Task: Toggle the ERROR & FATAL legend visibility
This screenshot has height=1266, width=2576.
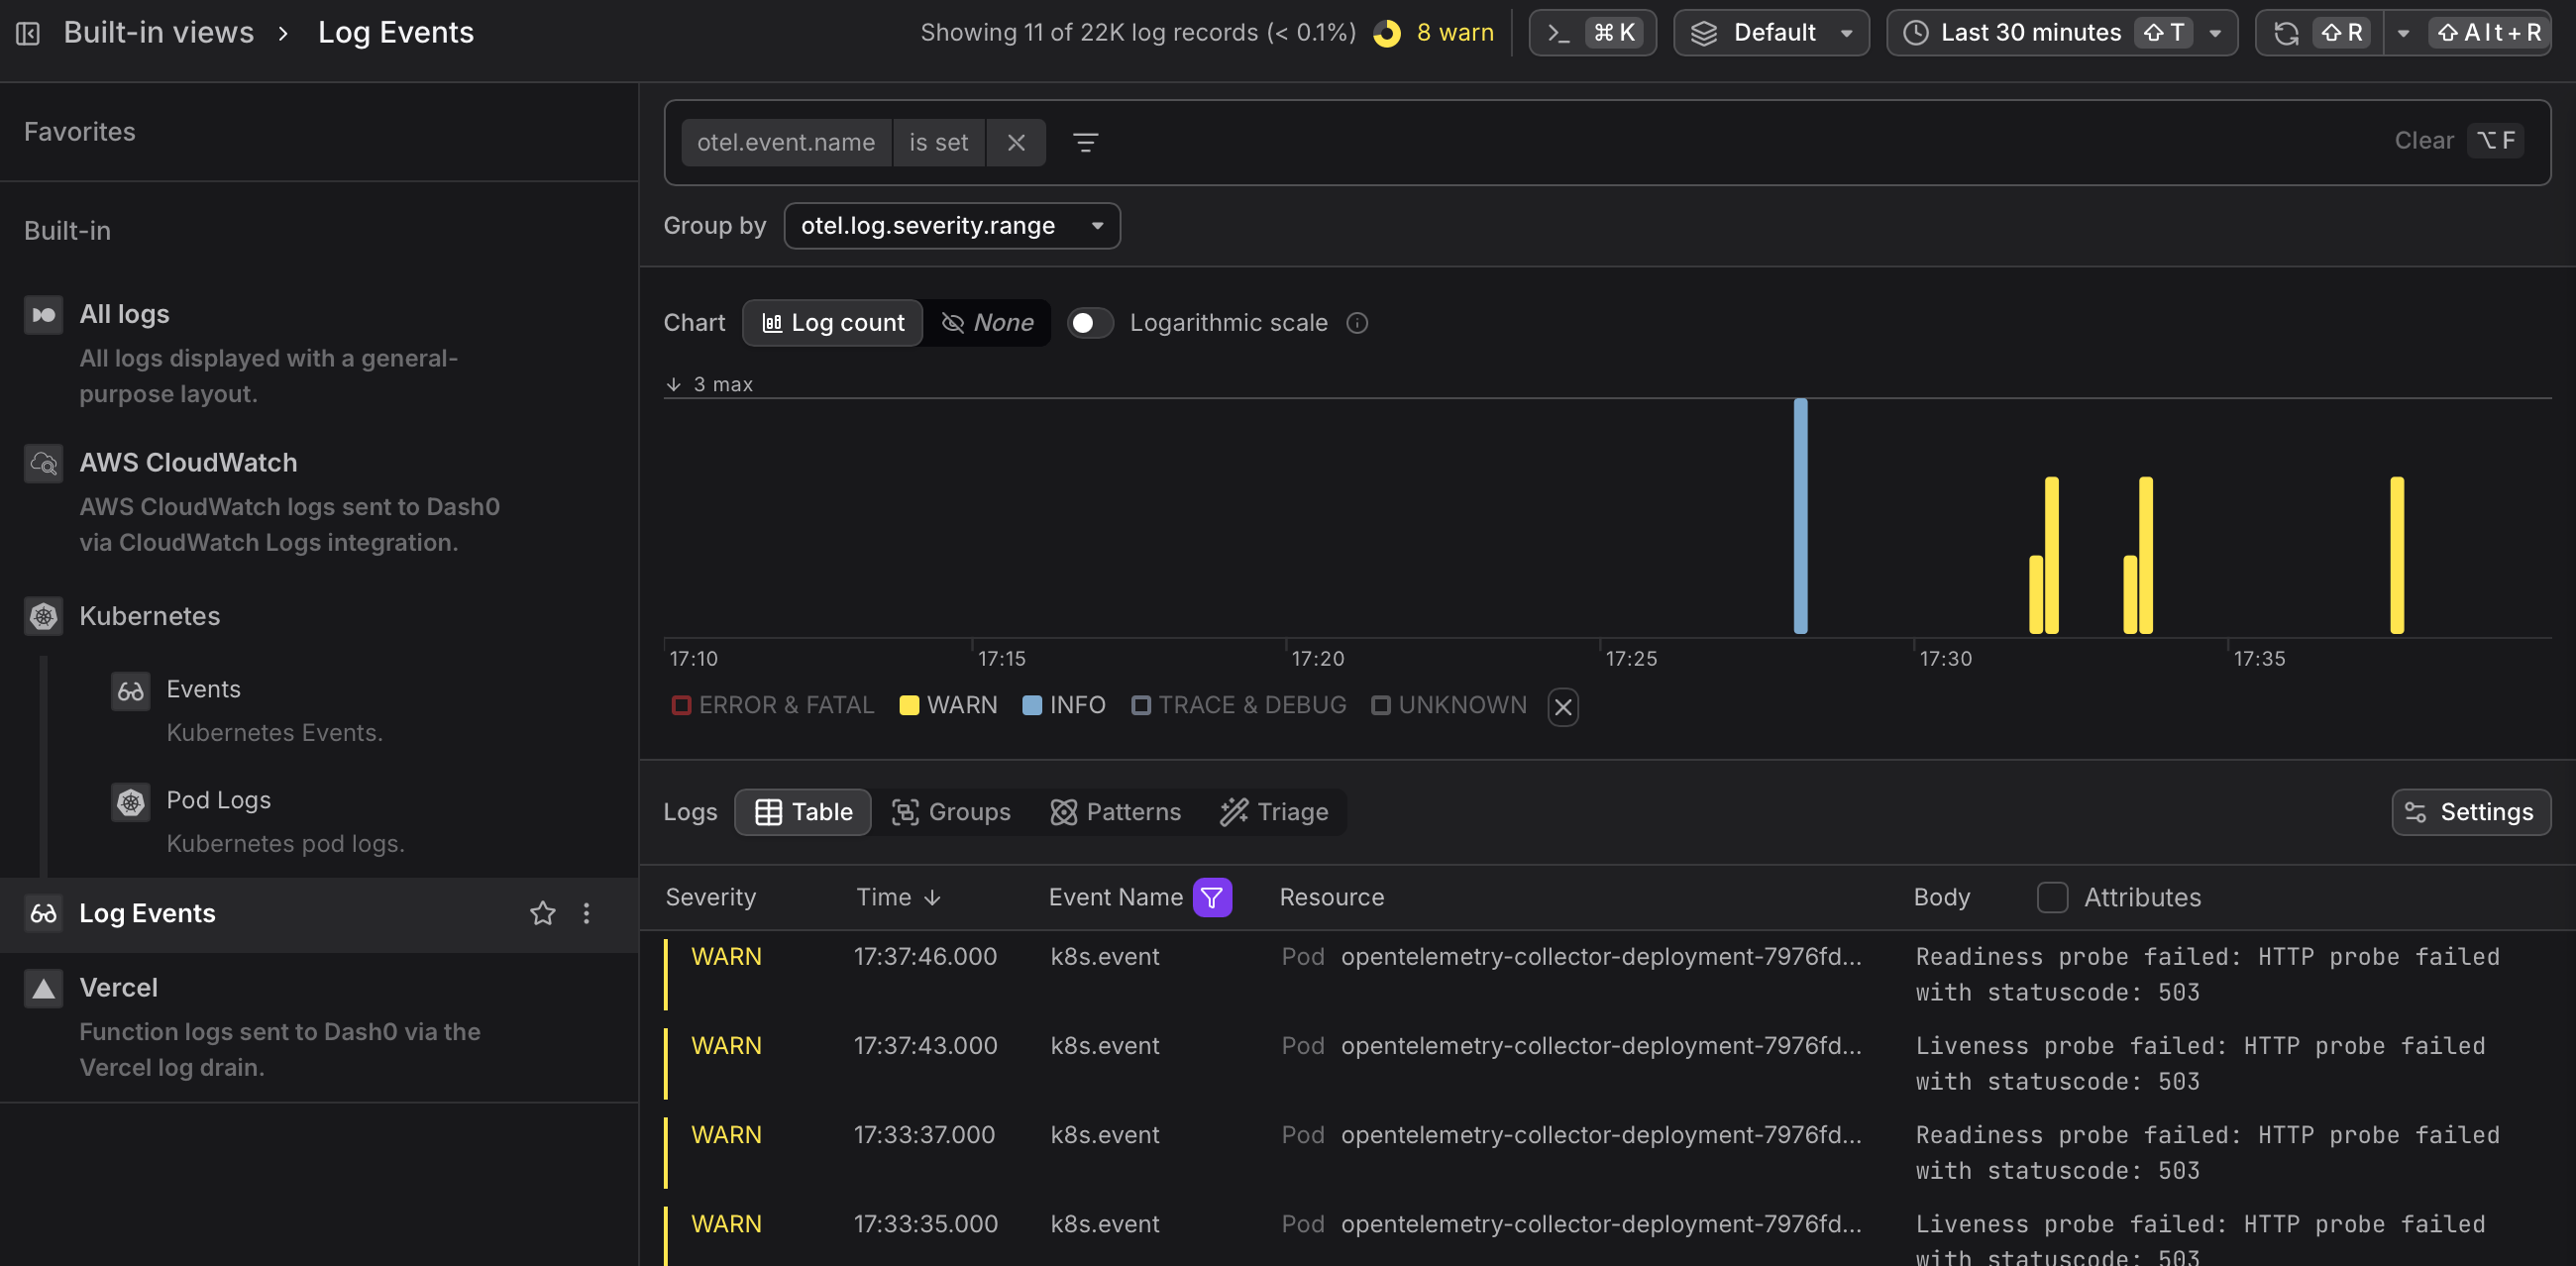Action: (683, 705)
